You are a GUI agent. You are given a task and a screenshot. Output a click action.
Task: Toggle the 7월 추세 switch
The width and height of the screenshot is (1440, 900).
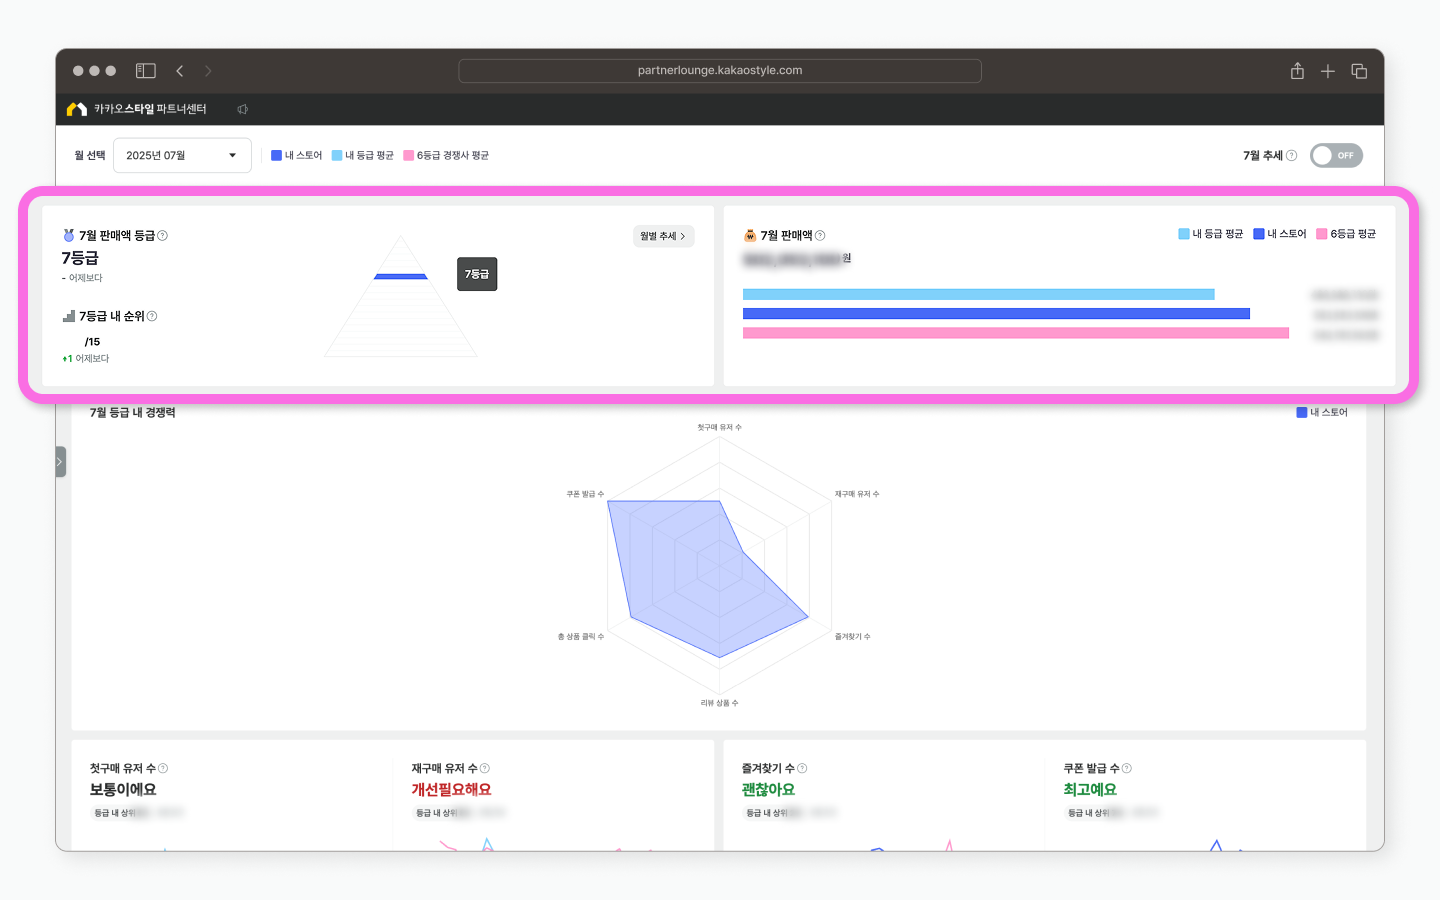pyautogui.click(x=1336, y=155)
